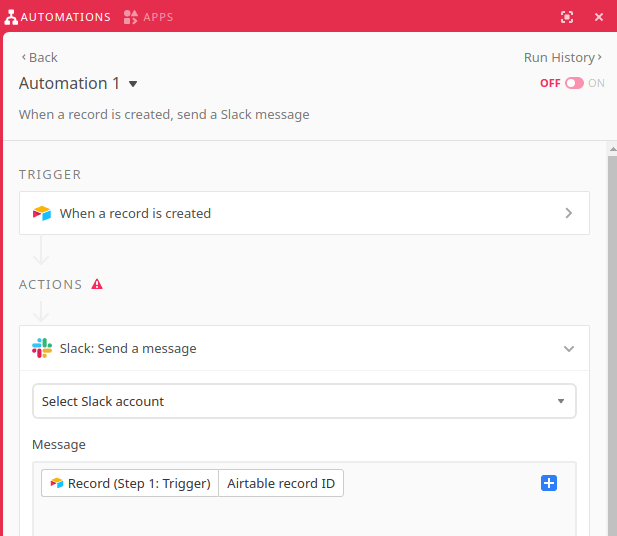This screenshot has width=617, height=536.
Task: Toggle the automation OFF/ON switch
Action: [574, 83]
